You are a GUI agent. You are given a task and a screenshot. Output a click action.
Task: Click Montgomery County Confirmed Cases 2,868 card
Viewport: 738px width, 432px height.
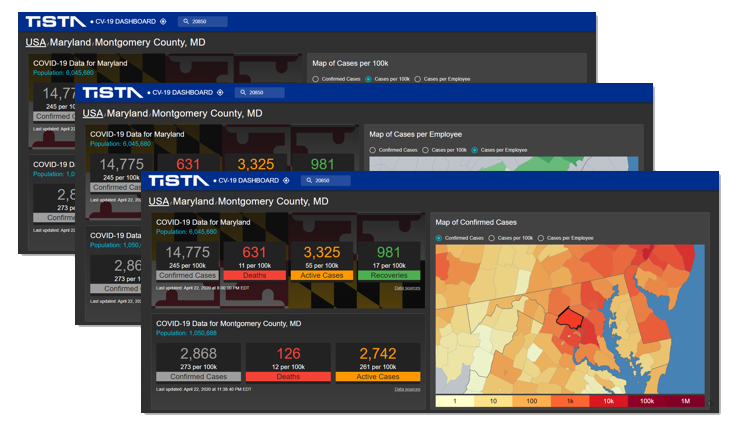[199, 362]
